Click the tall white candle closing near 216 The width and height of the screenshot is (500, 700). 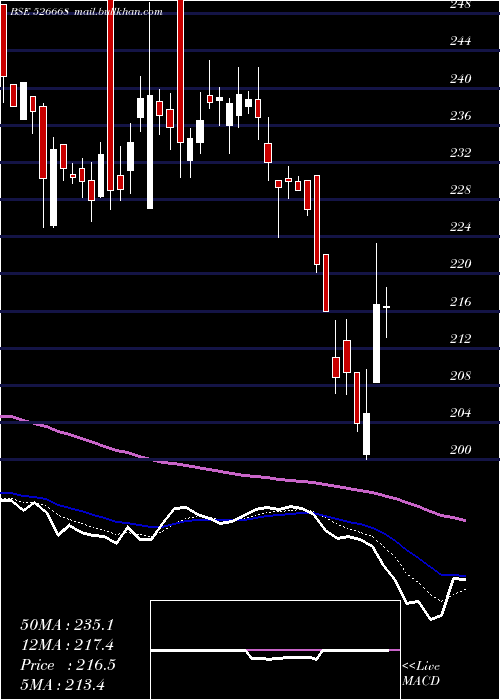[x=376, y=343]
